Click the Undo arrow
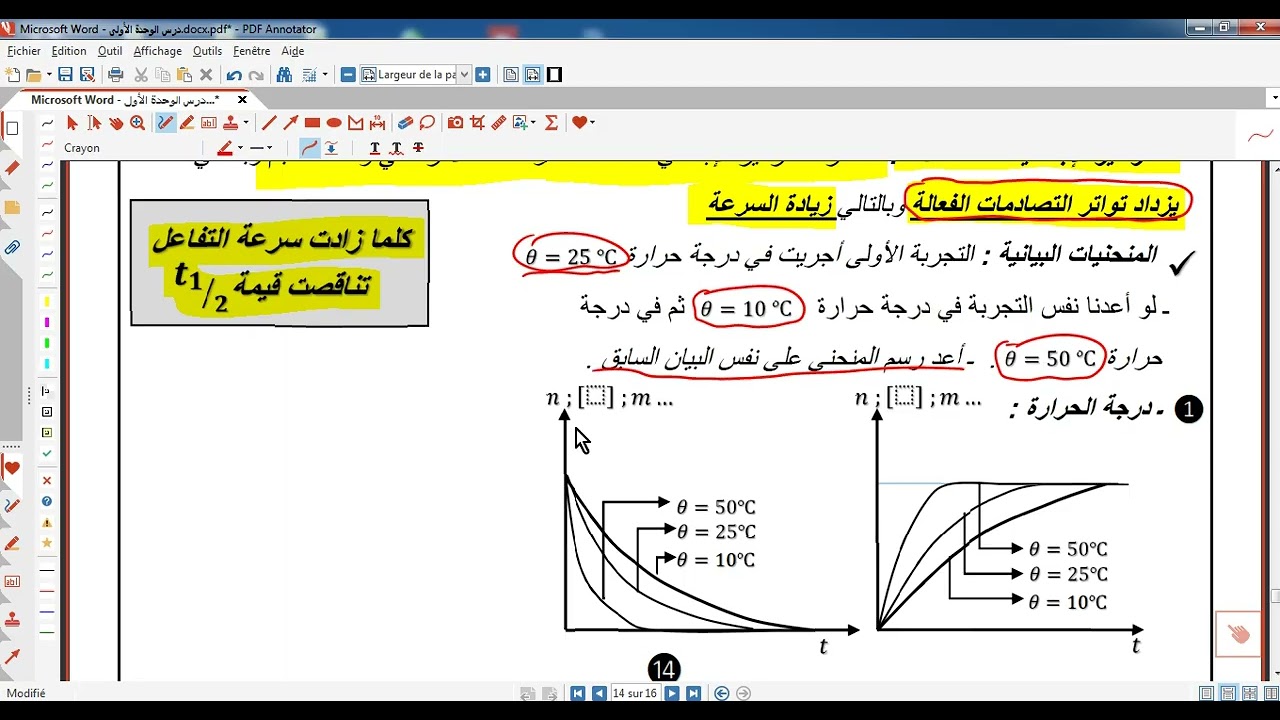 (x=234, y=75)
